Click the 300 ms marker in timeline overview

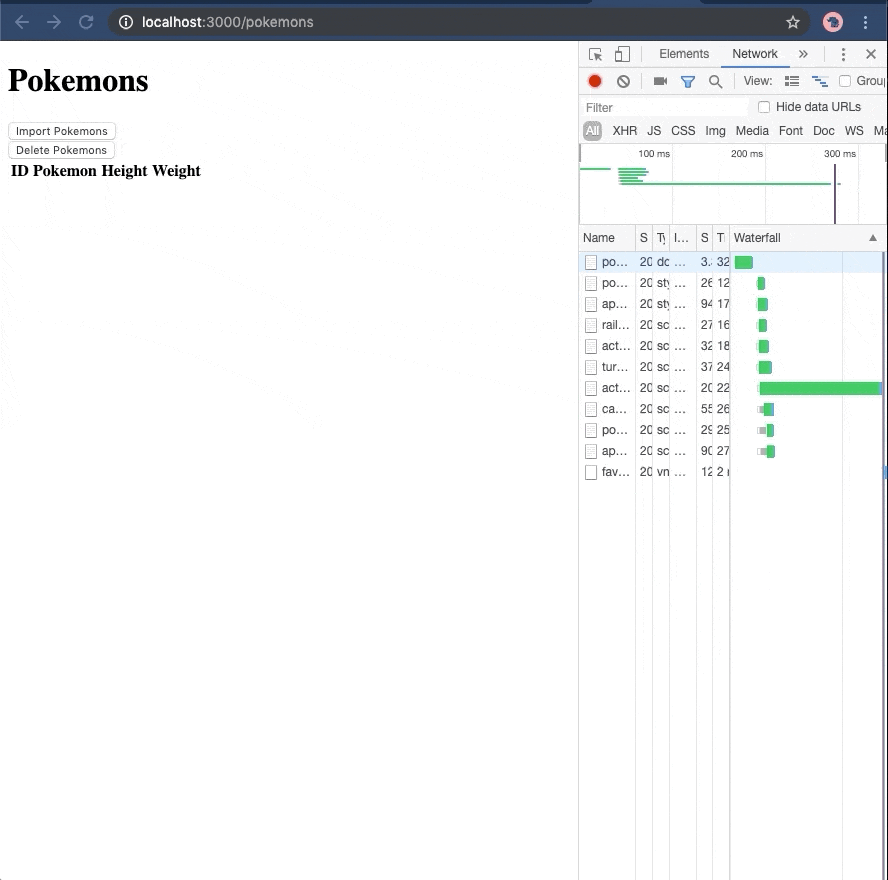(839, 154)
